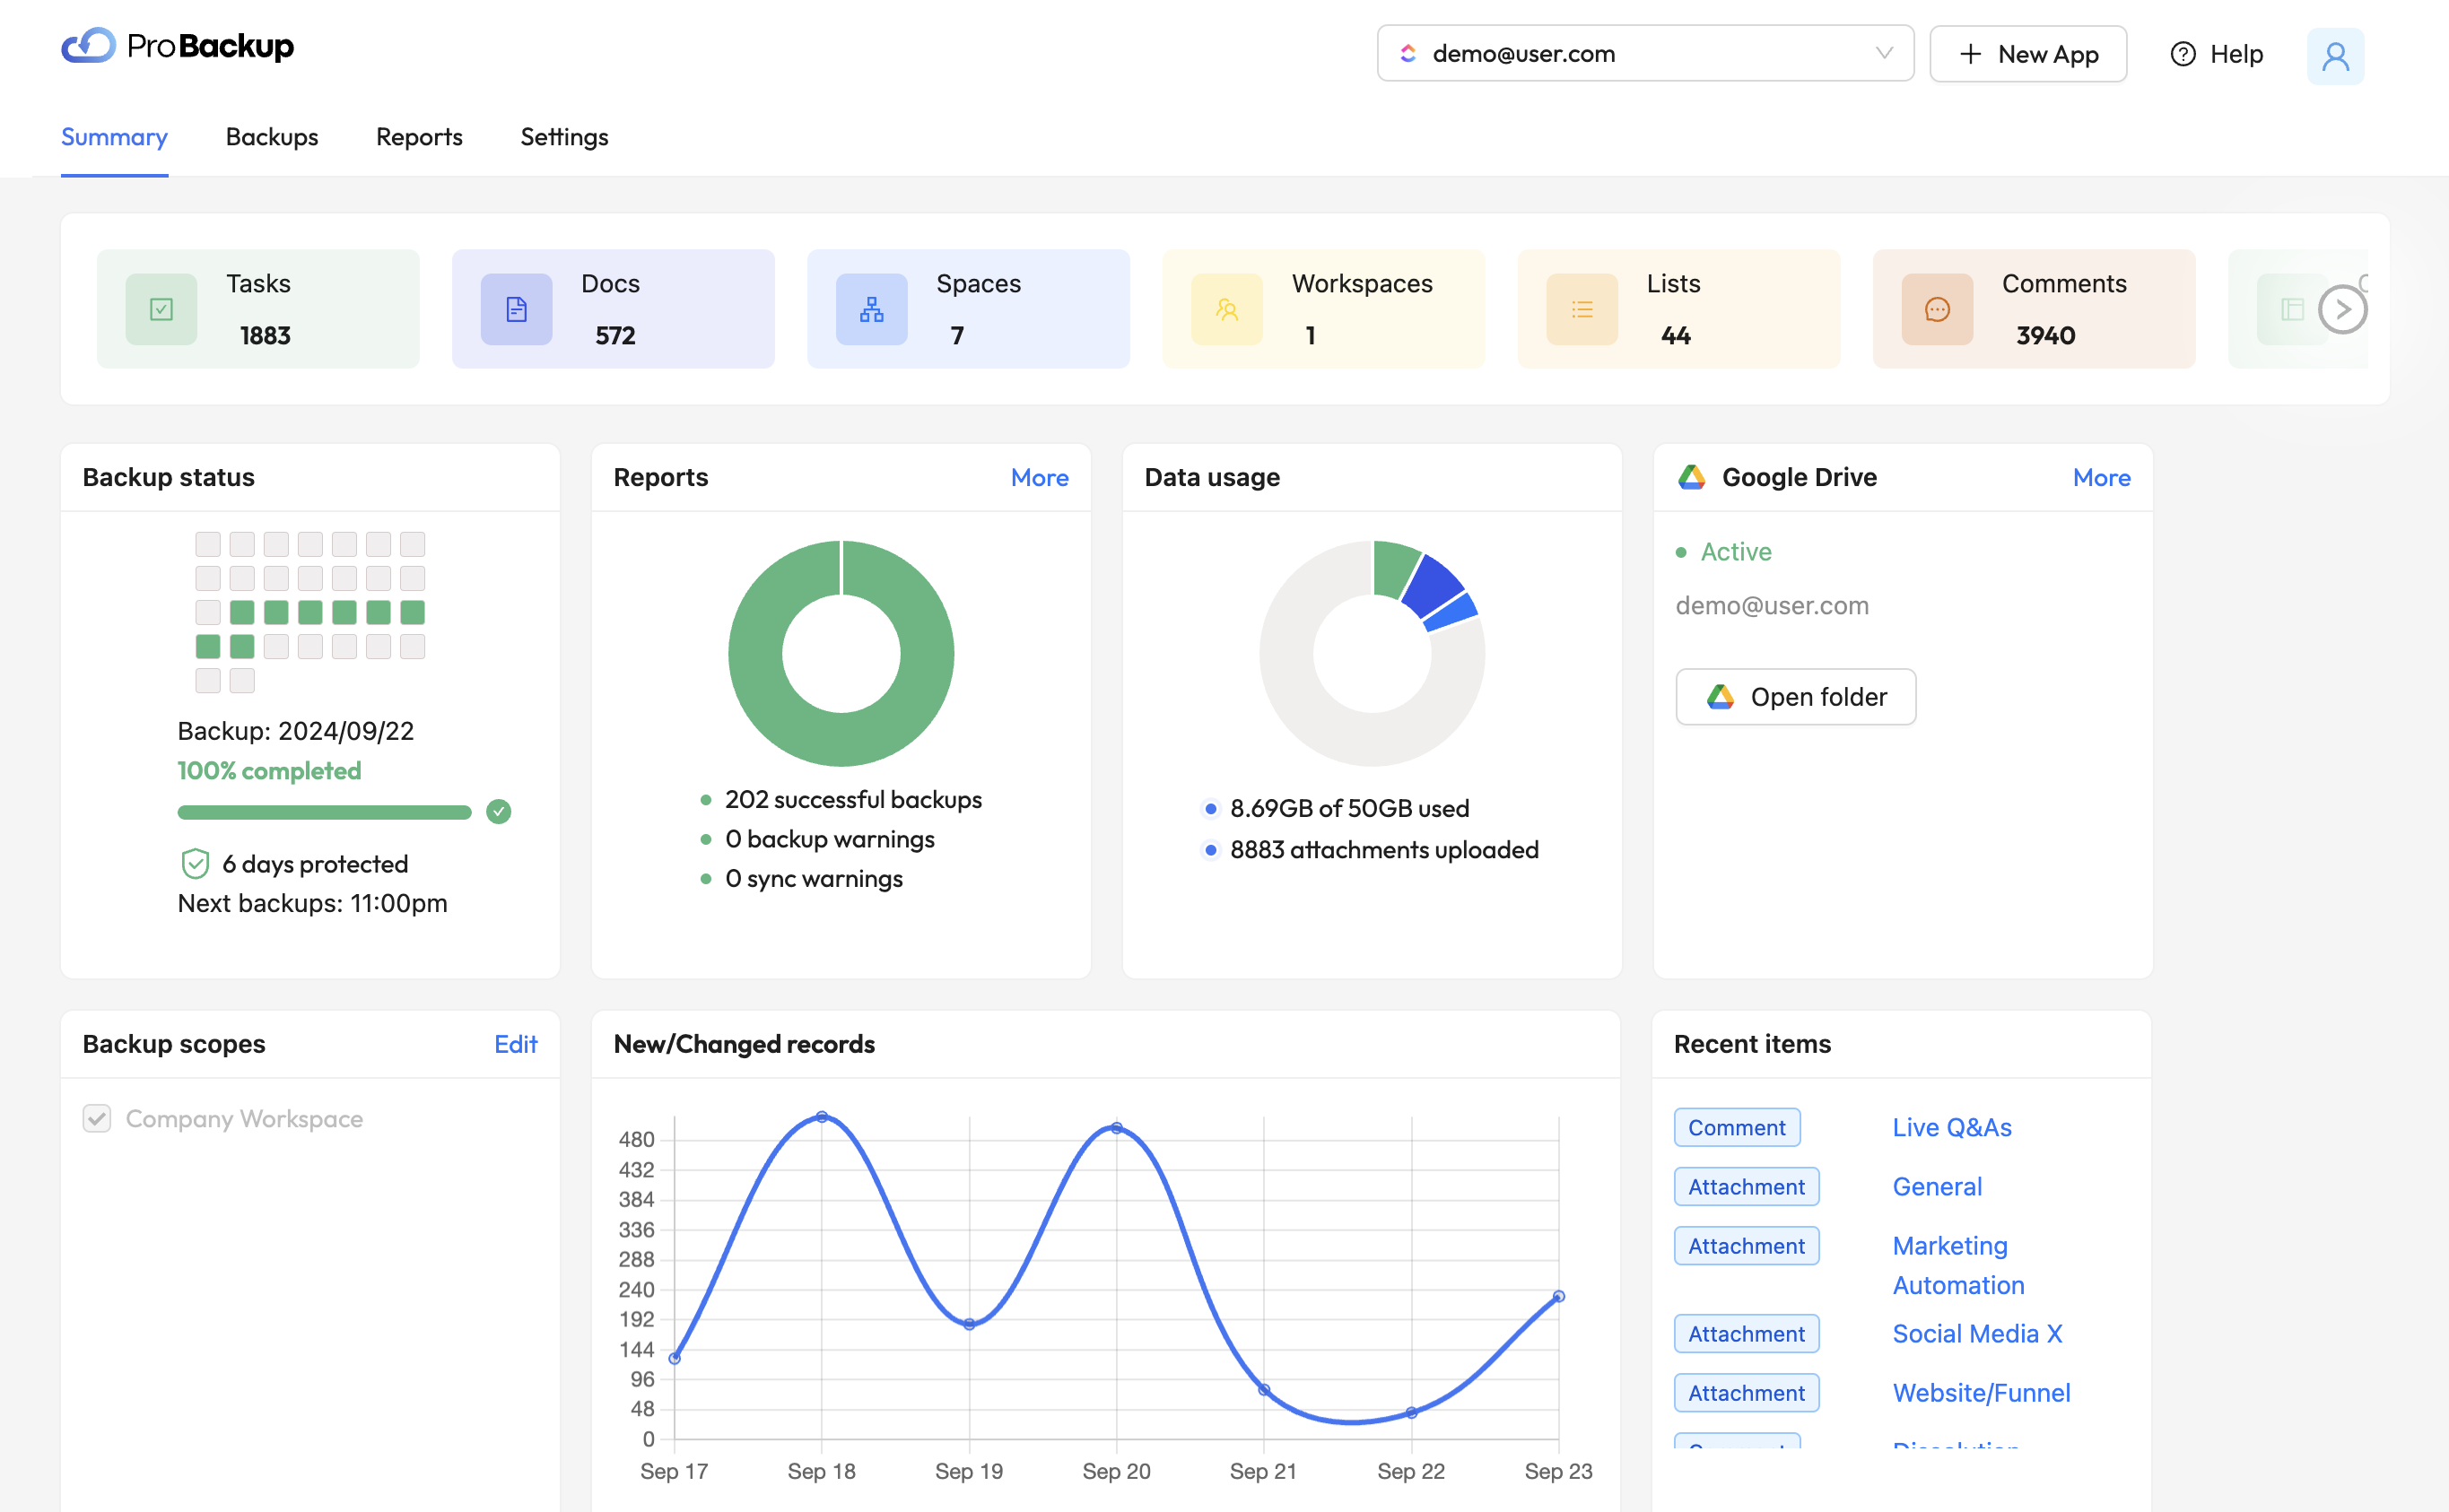Click the right arrow to reveal more stats

click(2341, 309)
